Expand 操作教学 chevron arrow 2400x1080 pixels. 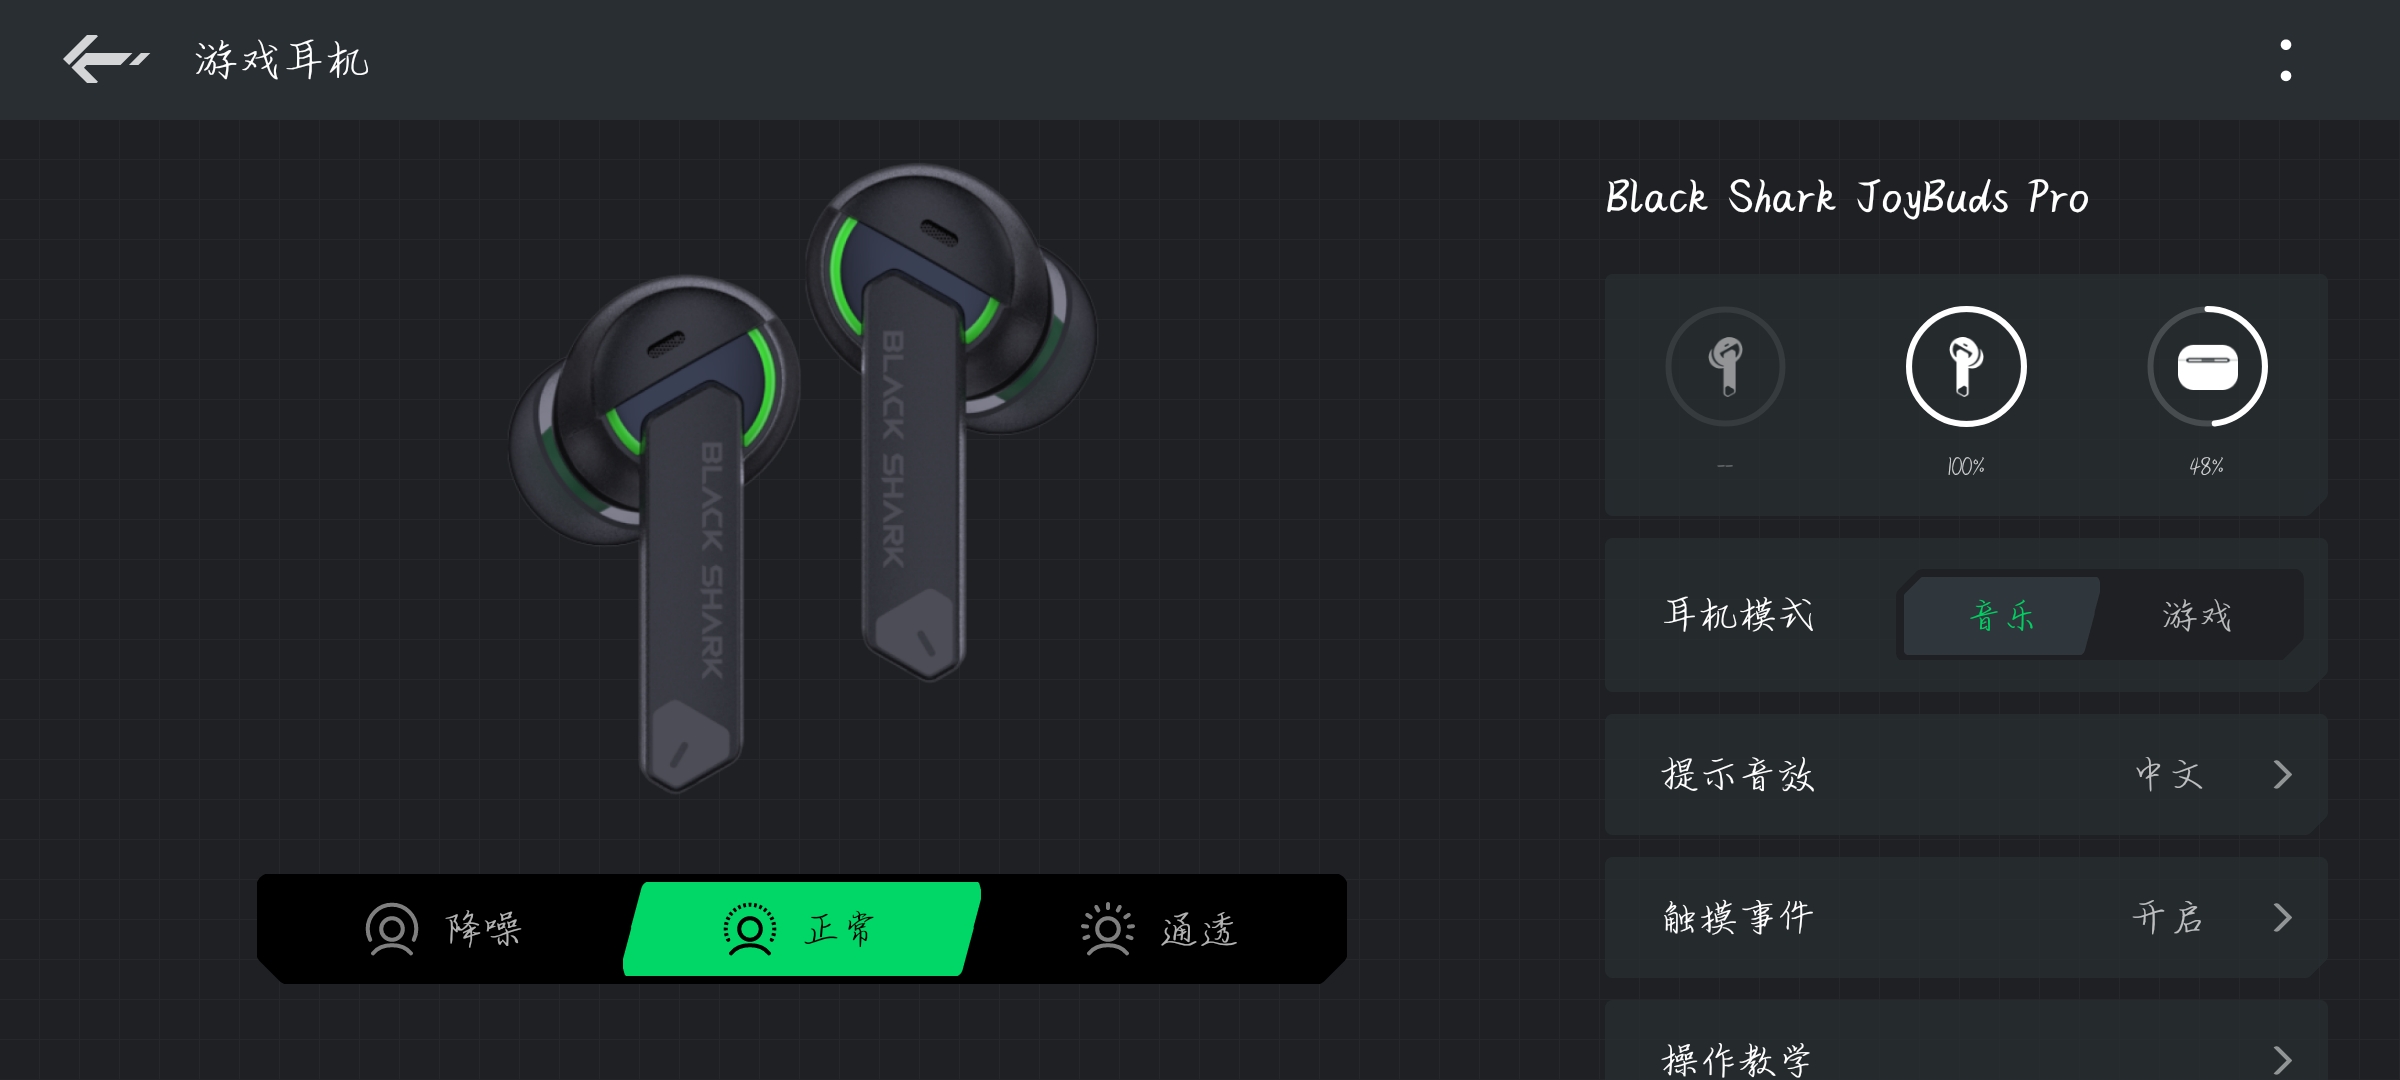click(x=2282, y=1059)
